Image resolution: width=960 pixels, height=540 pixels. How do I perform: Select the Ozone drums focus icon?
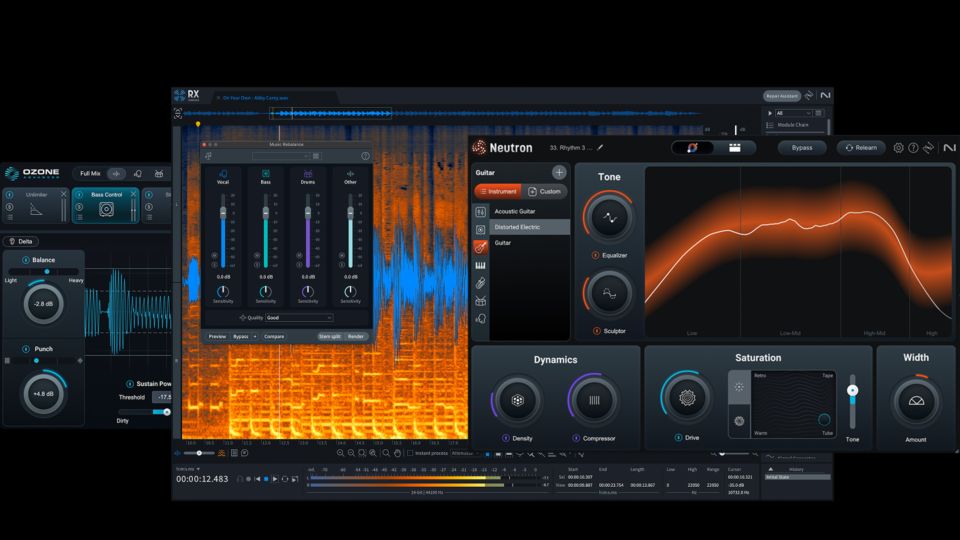click(x=159, y=174)
